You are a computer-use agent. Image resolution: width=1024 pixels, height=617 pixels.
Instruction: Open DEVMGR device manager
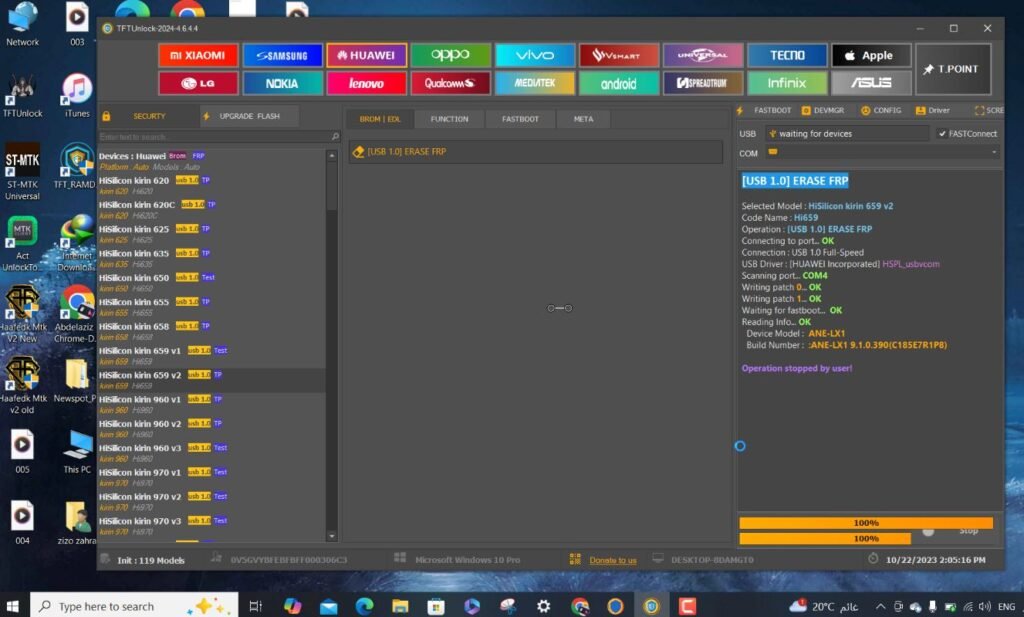(x=824, y=110)
